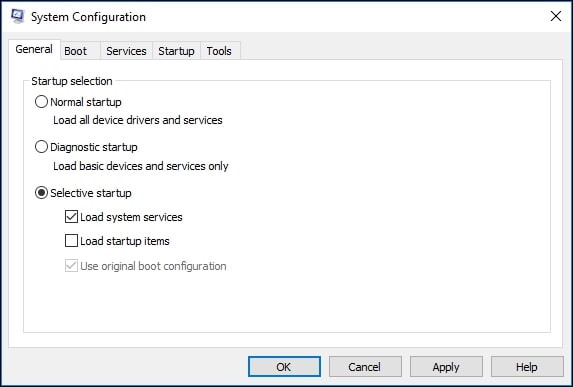This screenshot has height=387, width=573.
Task: Click the Cancel button
Action: (x=365, y=367)
